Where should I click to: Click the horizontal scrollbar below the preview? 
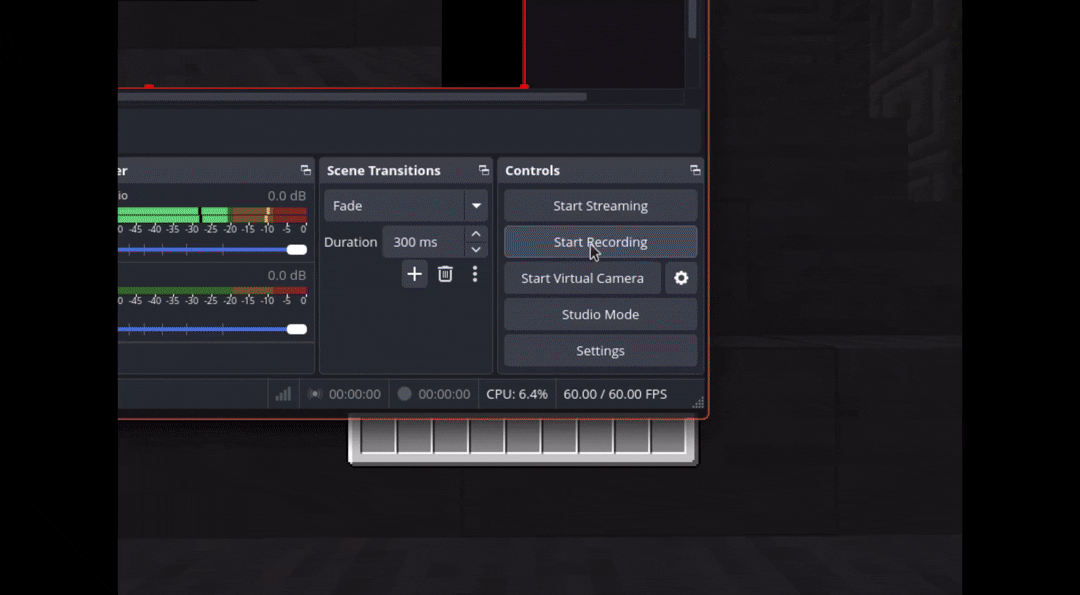tap(350, 97)
